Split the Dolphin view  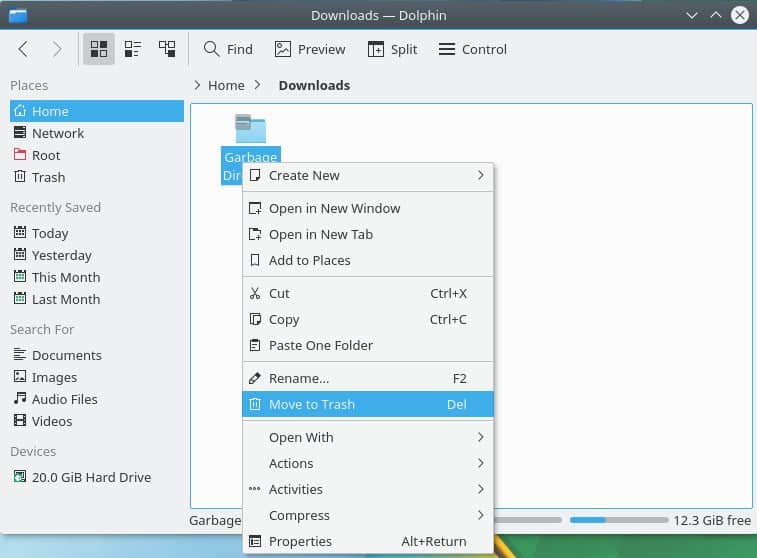392,49
